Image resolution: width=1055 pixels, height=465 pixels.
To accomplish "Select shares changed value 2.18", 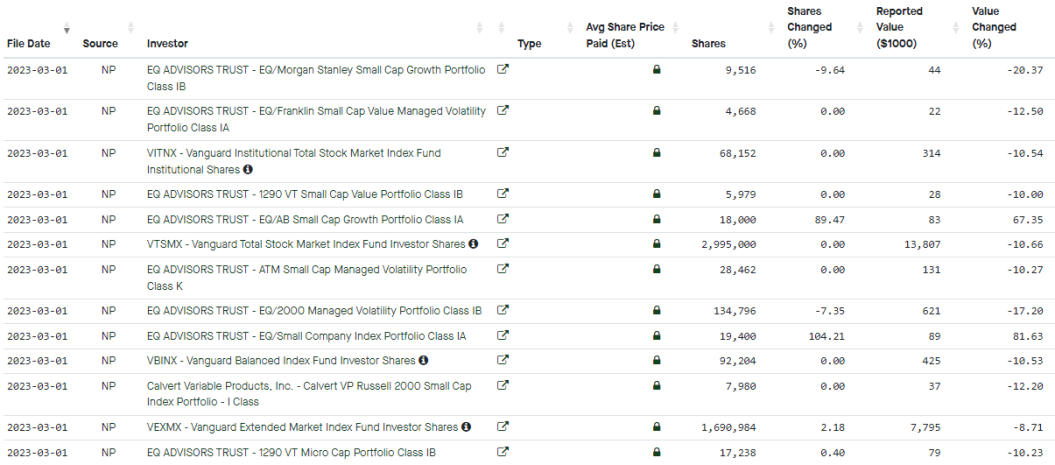I will (x=835, y=427).
